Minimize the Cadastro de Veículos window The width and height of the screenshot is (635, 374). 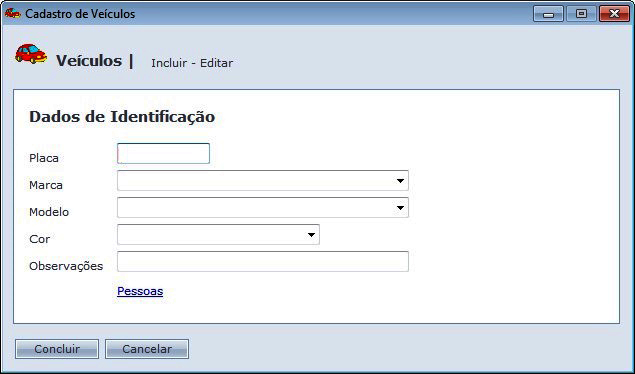tap(548, 14)
